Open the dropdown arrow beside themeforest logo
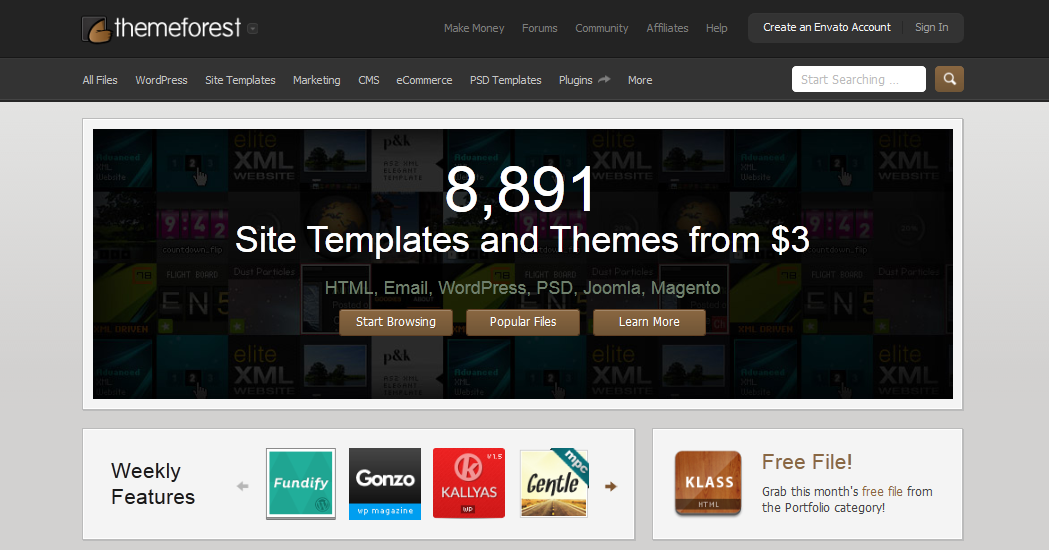The height and width of the screenshot is (550, 1049). [252, 29]
